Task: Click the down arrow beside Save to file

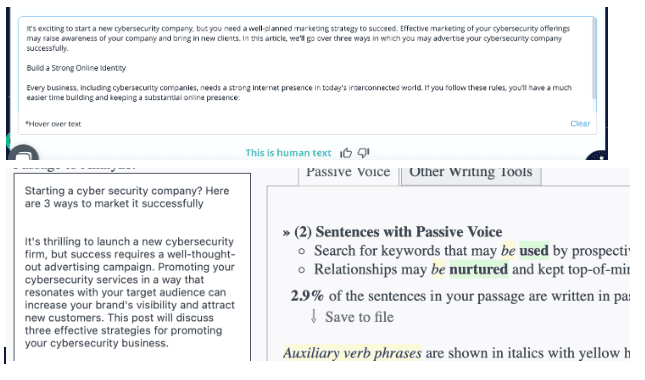Action: [313, 316]
